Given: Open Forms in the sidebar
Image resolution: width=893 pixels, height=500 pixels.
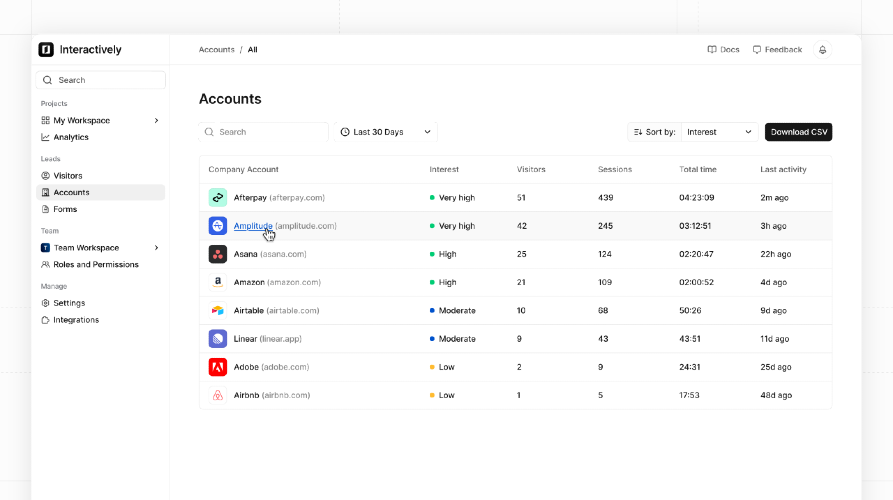Looking at the screenshot, I should pyautogui.click(x=65, y=210).
